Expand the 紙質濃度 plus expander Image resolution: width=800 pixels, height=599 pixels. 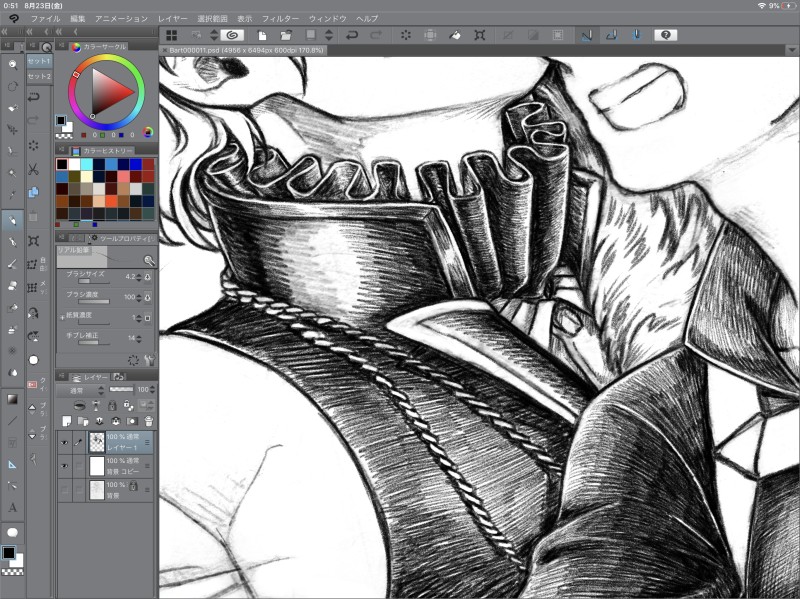coord(62,317)
